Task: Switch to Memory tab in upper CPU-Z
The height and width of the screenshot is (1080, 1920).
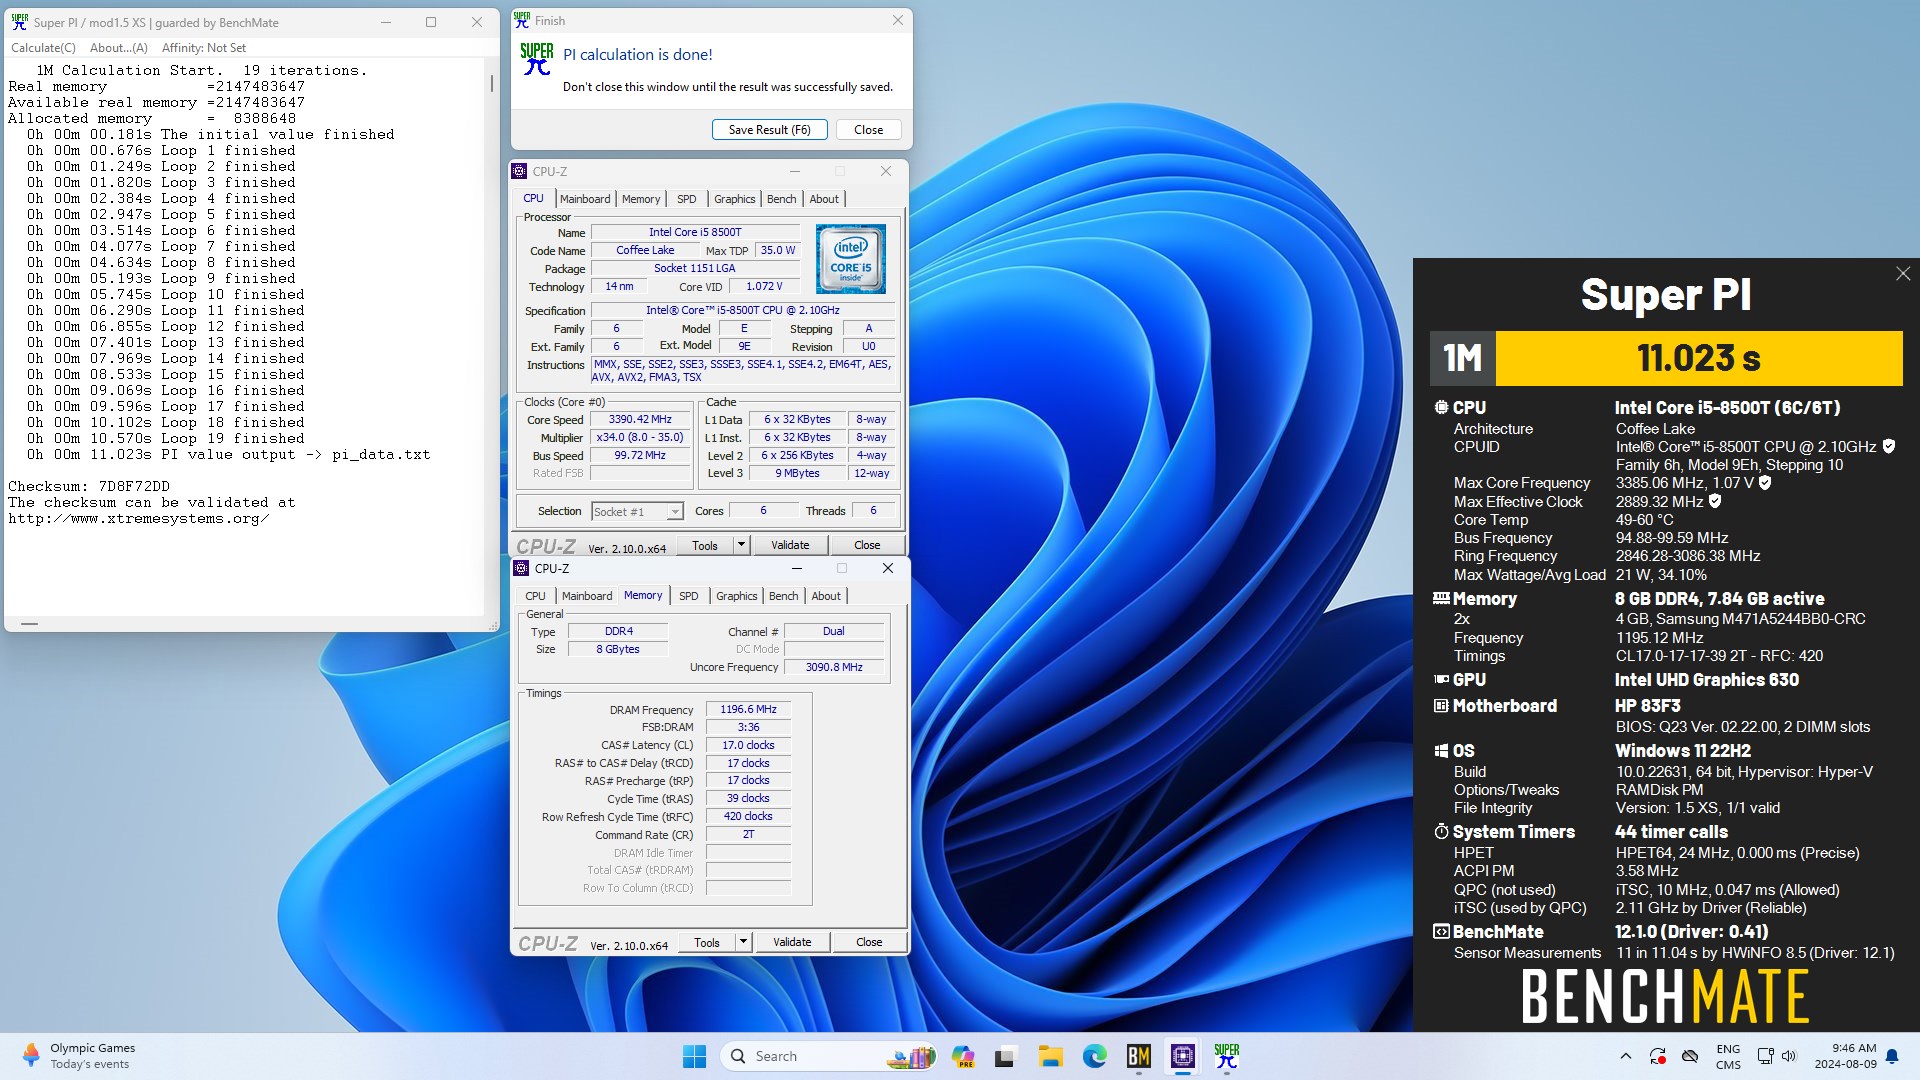Action: tap(641, 199)
